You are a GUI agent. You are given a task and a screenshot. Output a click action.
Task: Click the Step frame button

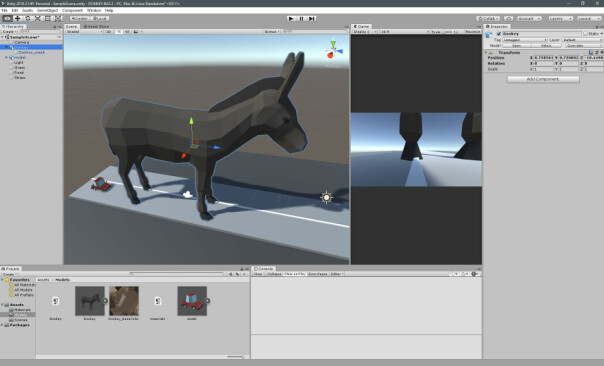click(312, 18)
